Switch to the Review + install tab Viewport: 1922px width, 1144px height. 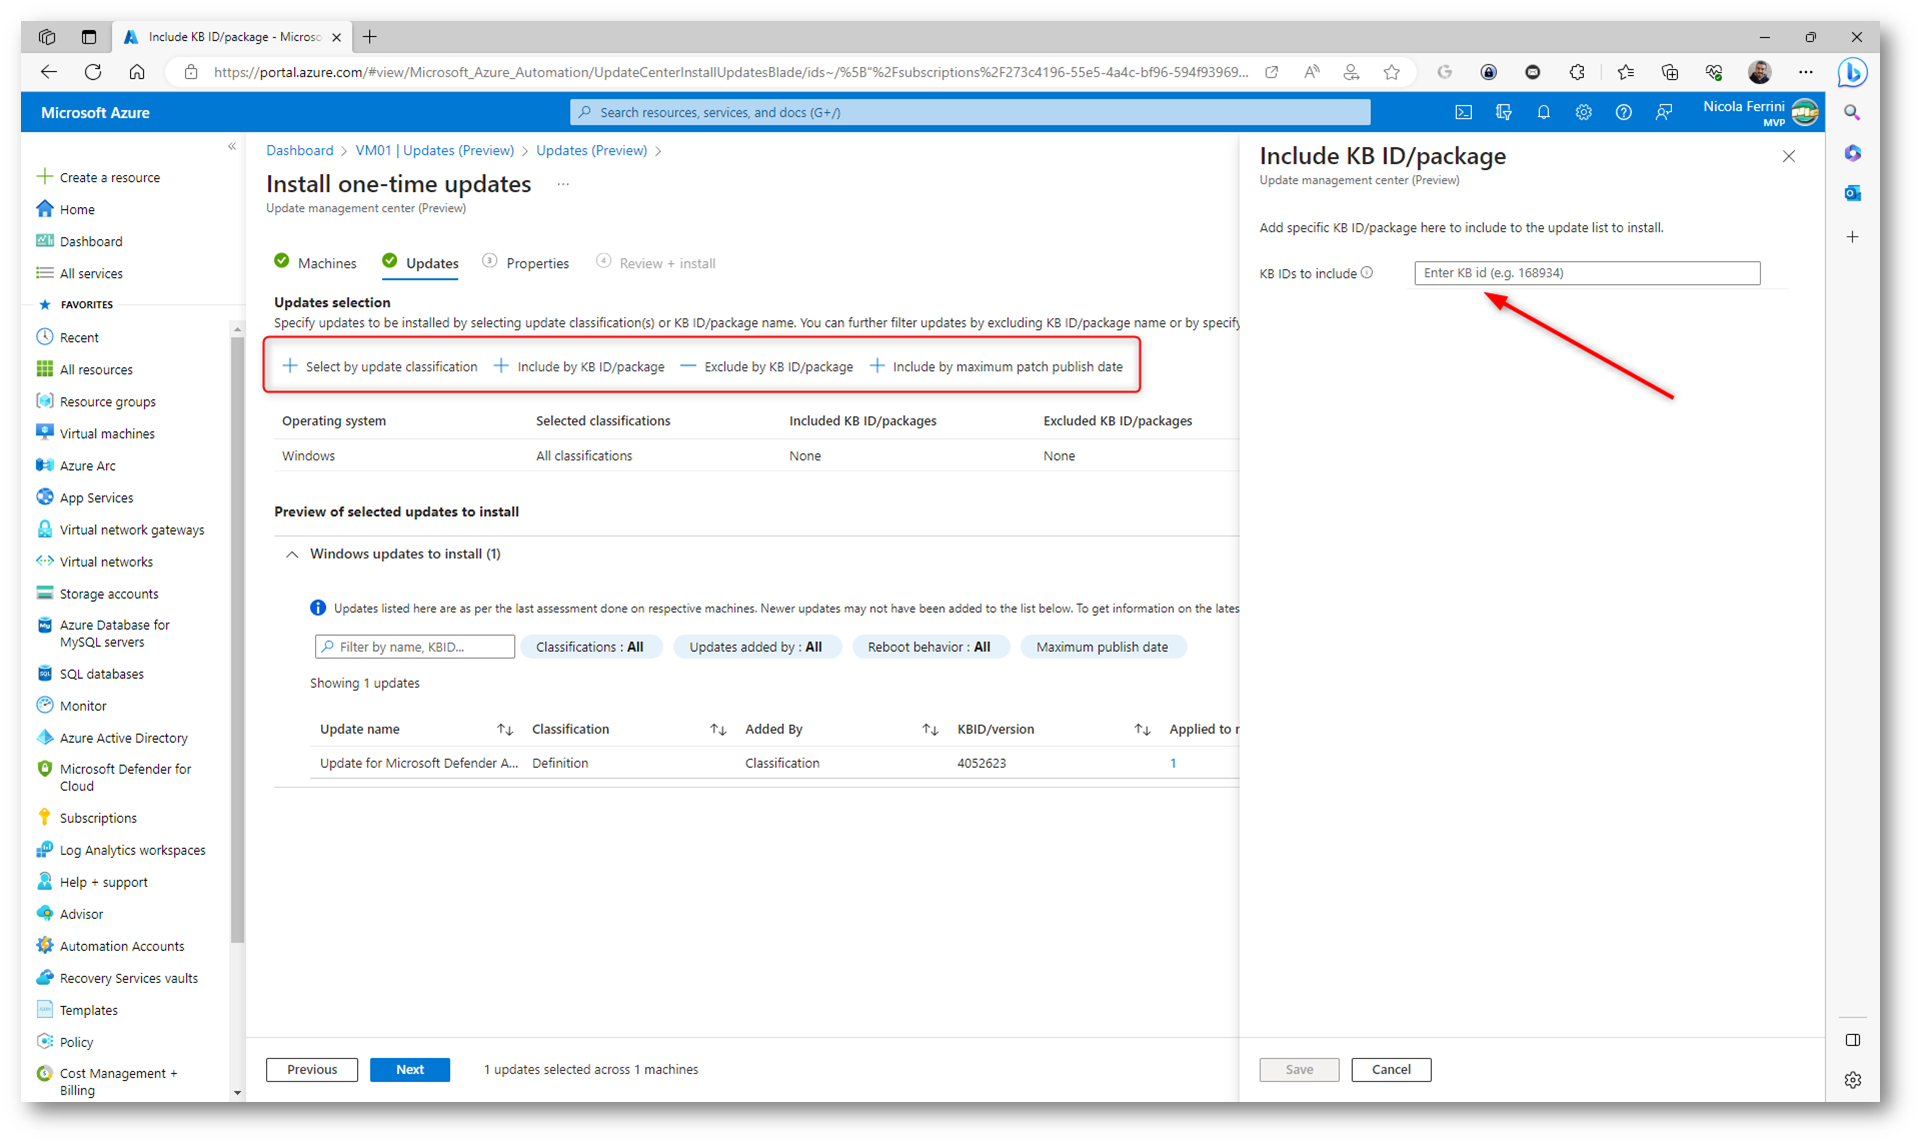click(656, 263)
